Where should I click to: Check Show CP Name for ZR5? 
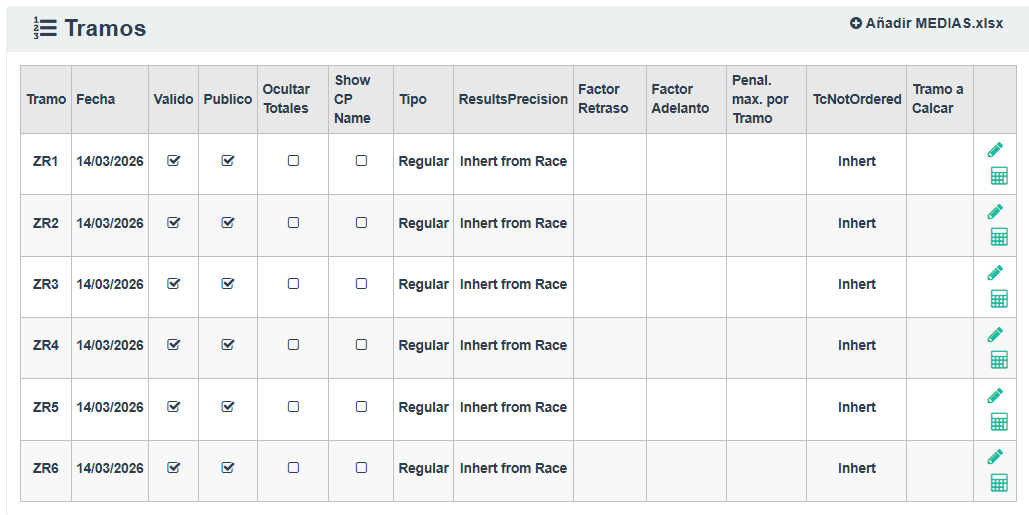[361, 407]
